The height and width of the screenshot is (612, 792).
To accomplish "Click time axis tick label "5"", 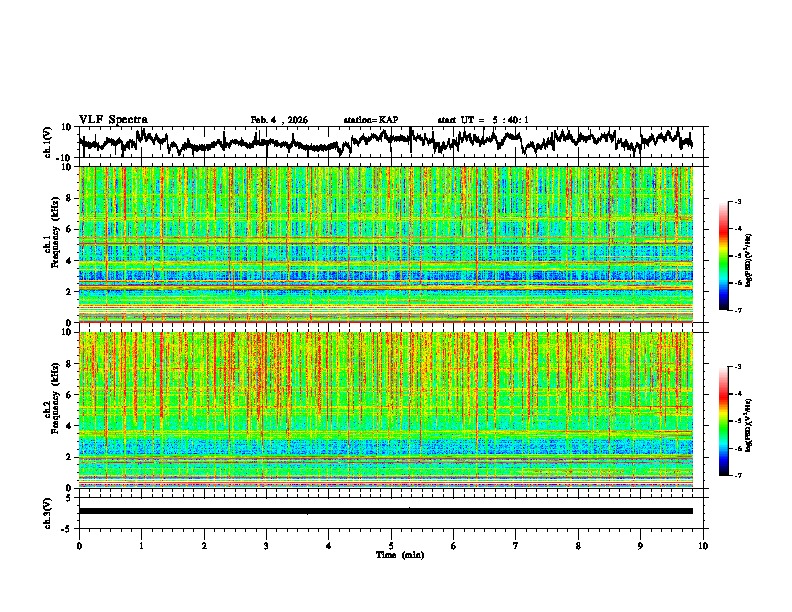I will pyautogui.click(x=391, y=546).
